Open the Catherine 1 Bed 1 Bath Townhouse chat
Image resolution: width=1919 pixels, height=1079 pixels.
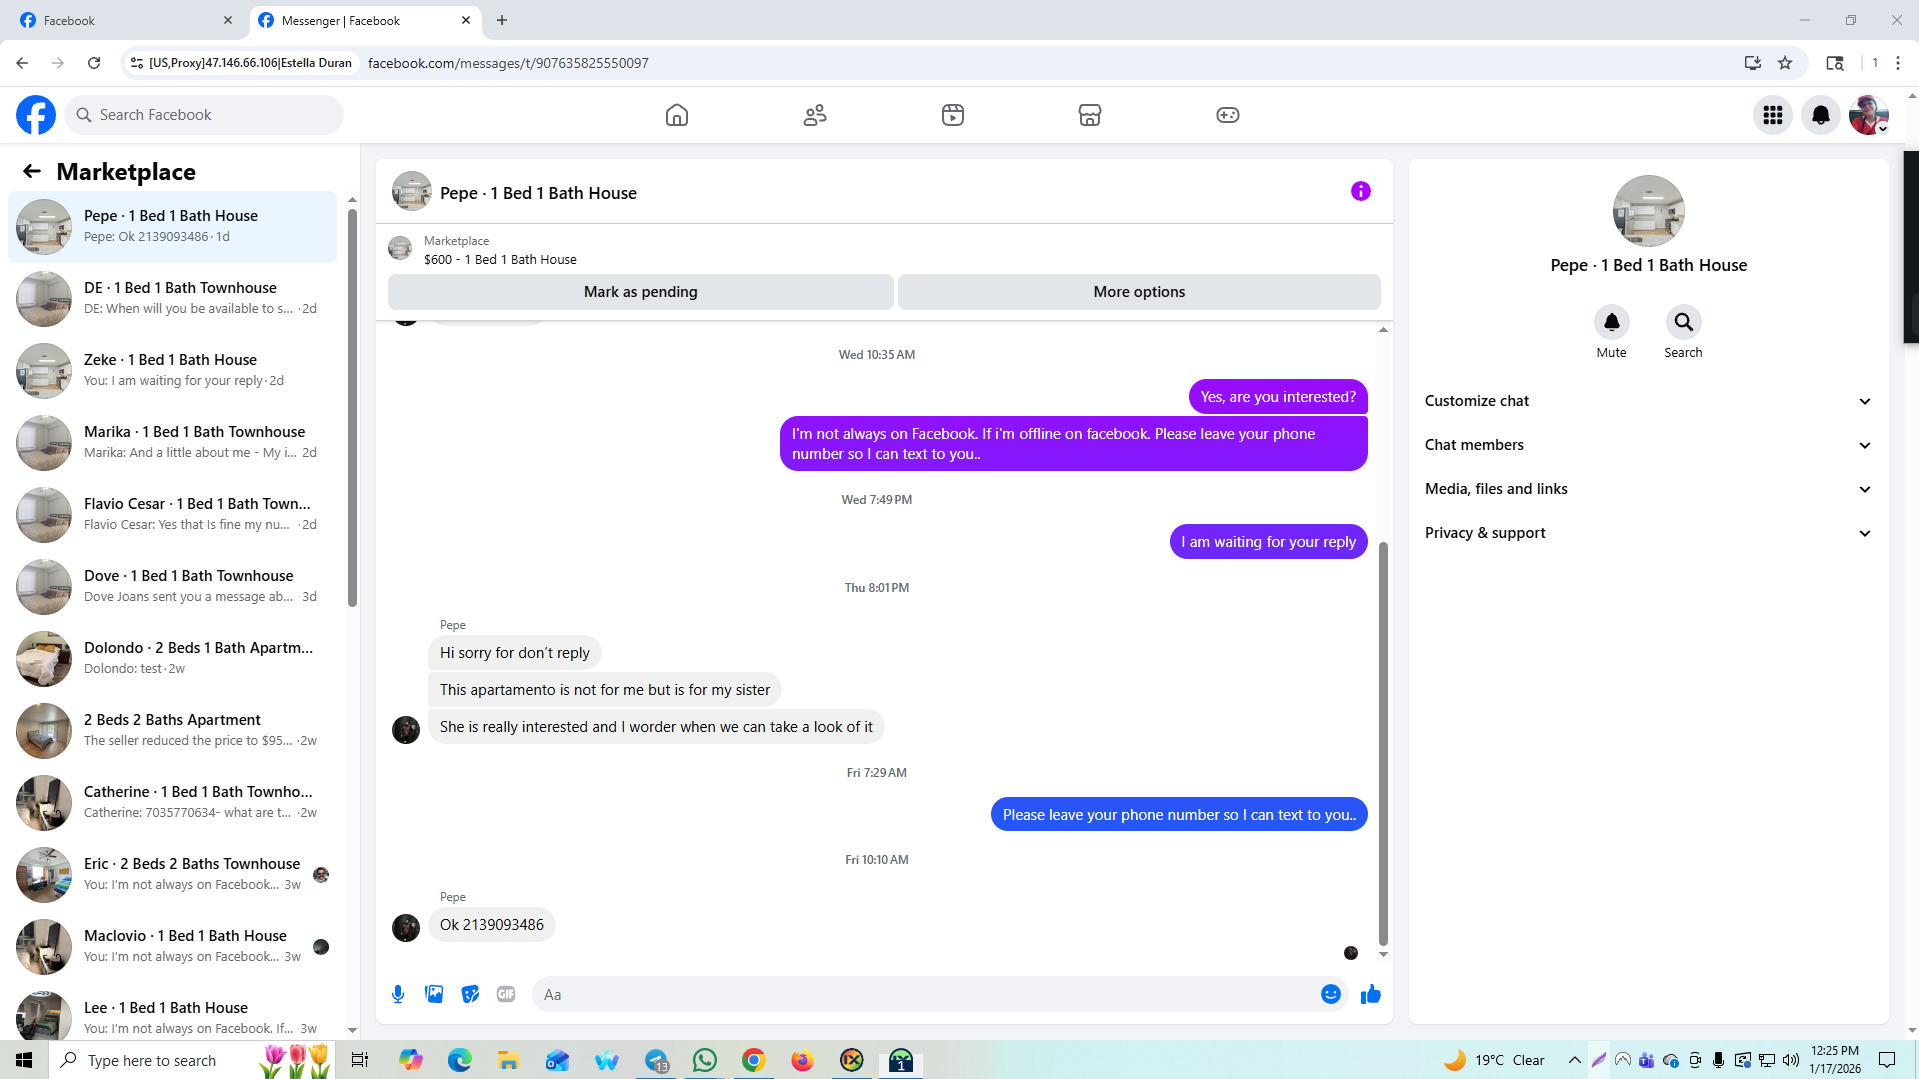coord(173,802)
